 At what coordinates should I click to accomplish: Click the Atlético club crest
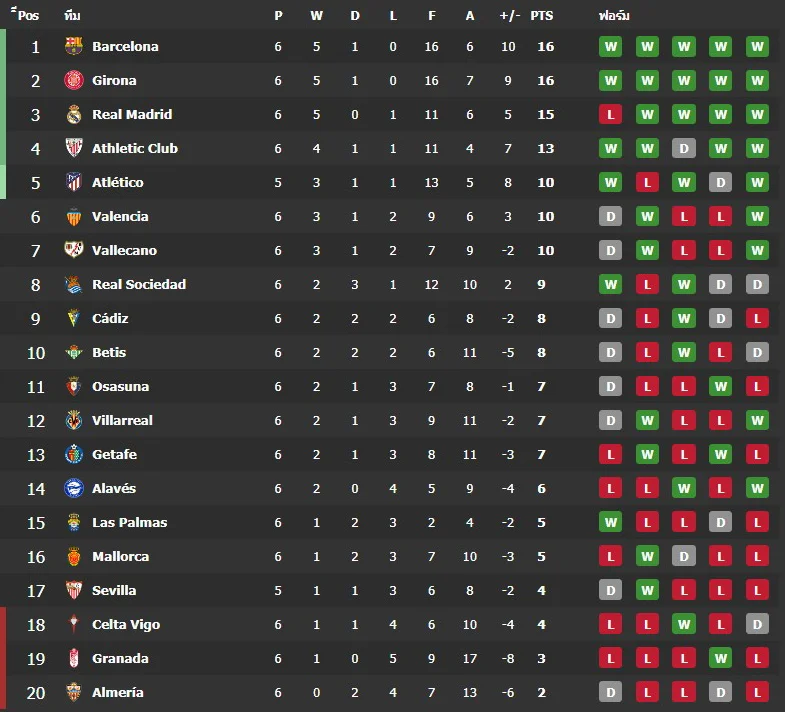[74, 182]
